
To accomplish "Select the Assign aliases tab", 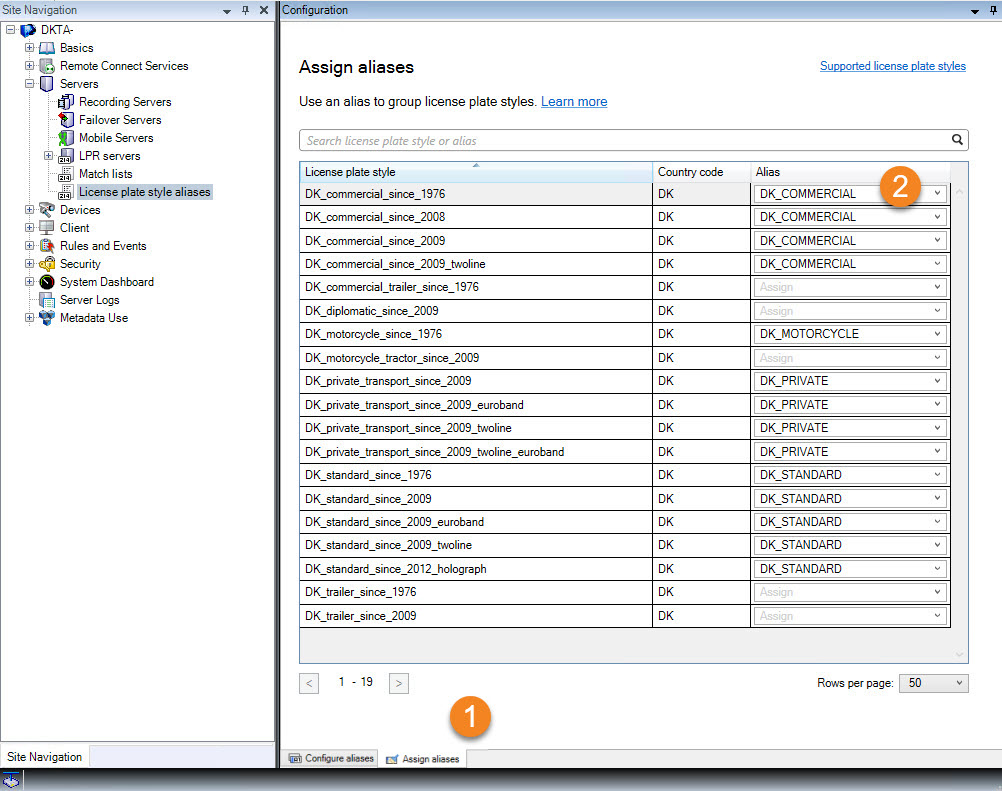I will coord(423,759).
